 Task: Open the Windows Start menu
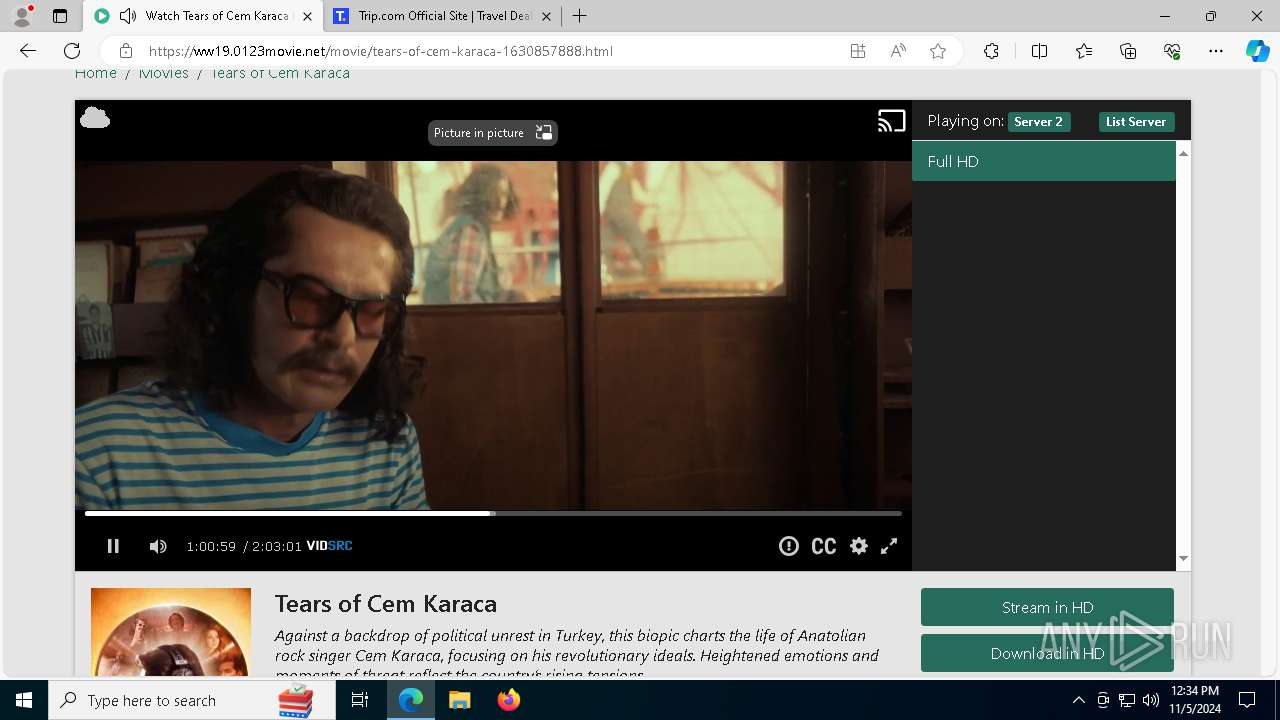click(24, 700)
